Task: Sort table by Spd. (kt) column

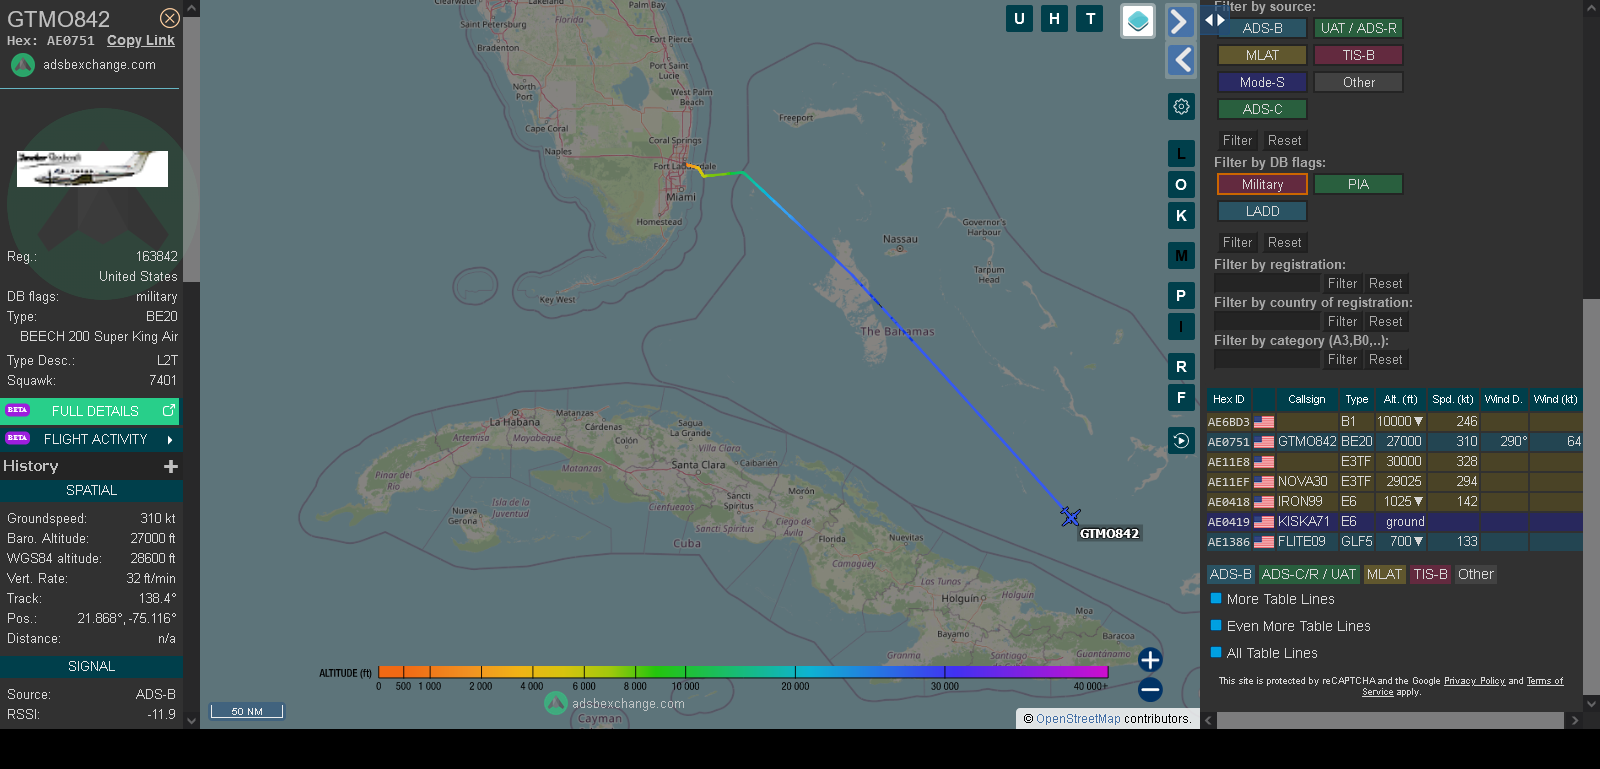Action: coord(1453,399)
